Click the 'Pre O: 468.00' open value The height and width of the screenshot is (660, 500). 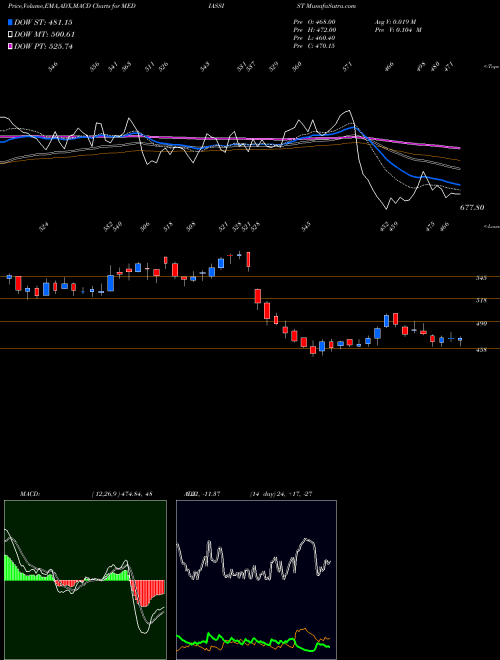(x=314, y=22)
